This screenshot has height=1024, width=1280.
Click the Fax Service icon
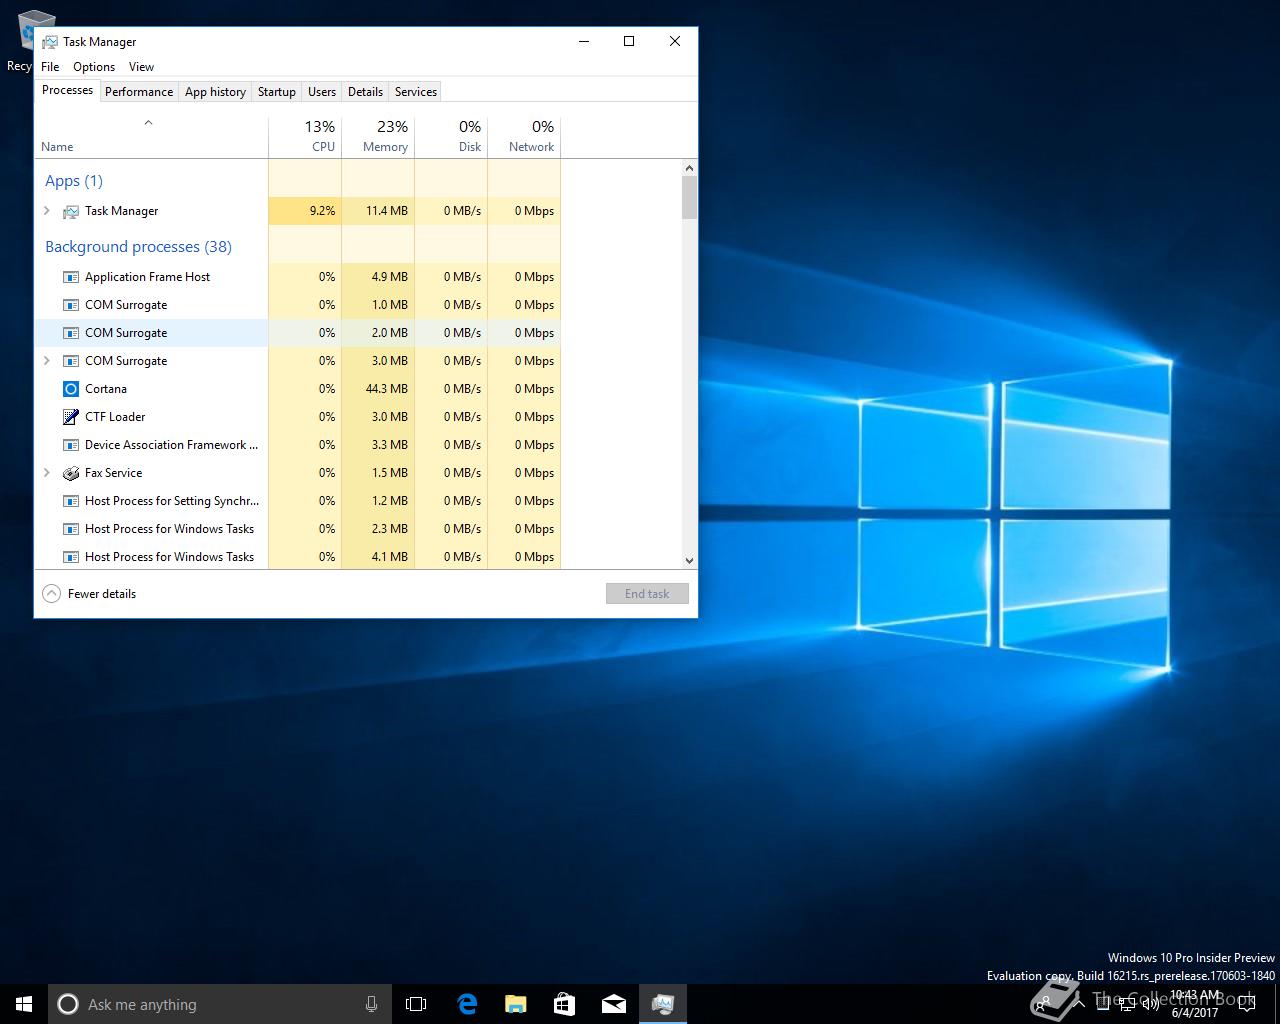71,473
